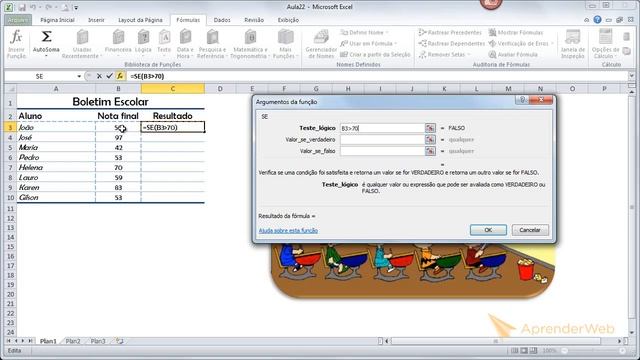Open the Arquivo tab
The width and height of the screenshot is (640, 360).
(18, 20)
